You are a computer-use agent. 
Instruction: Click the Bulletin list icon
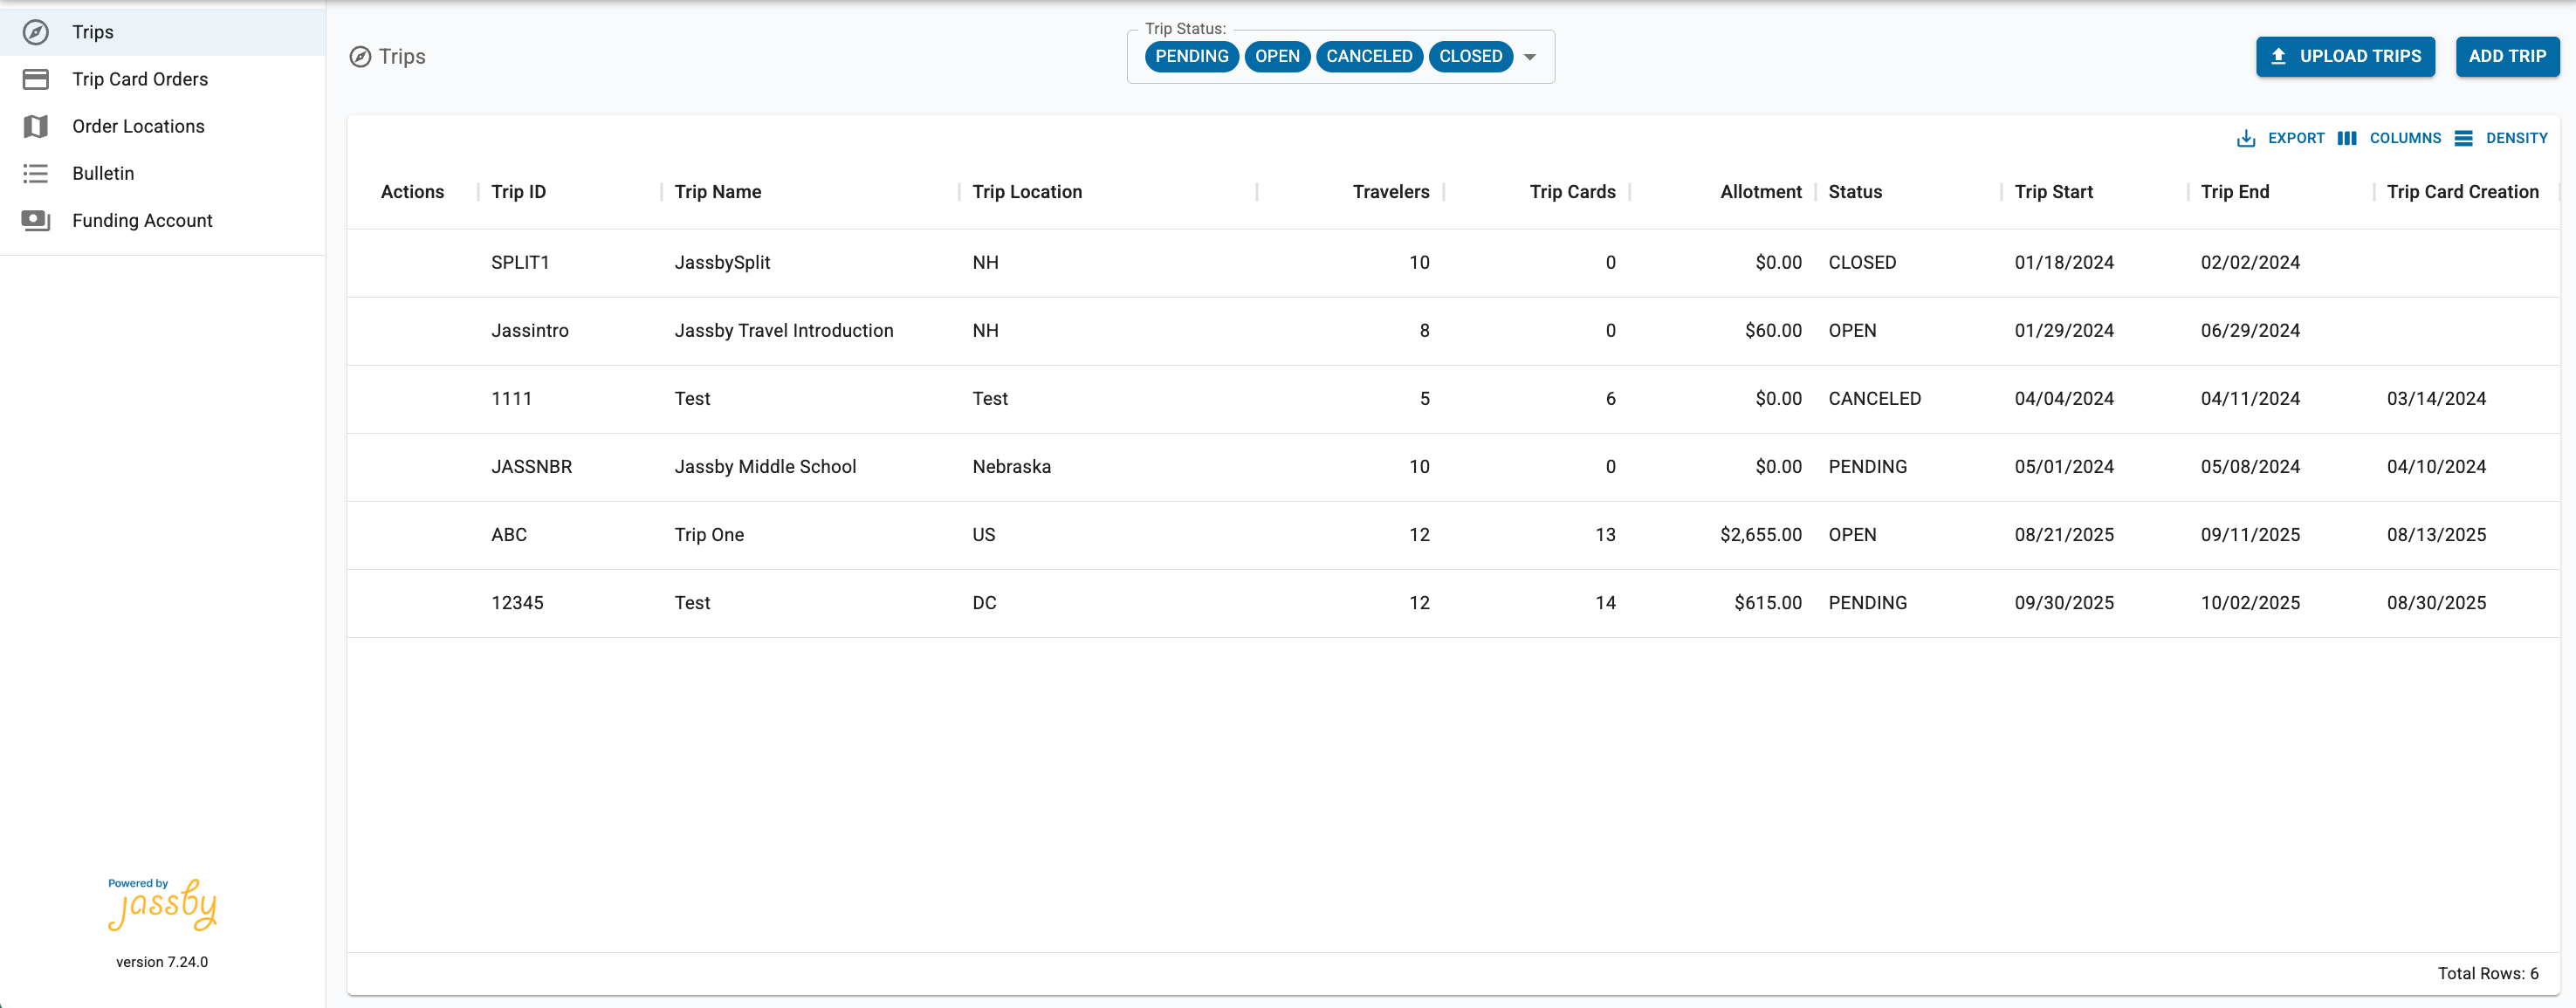(x=36, y=173)
